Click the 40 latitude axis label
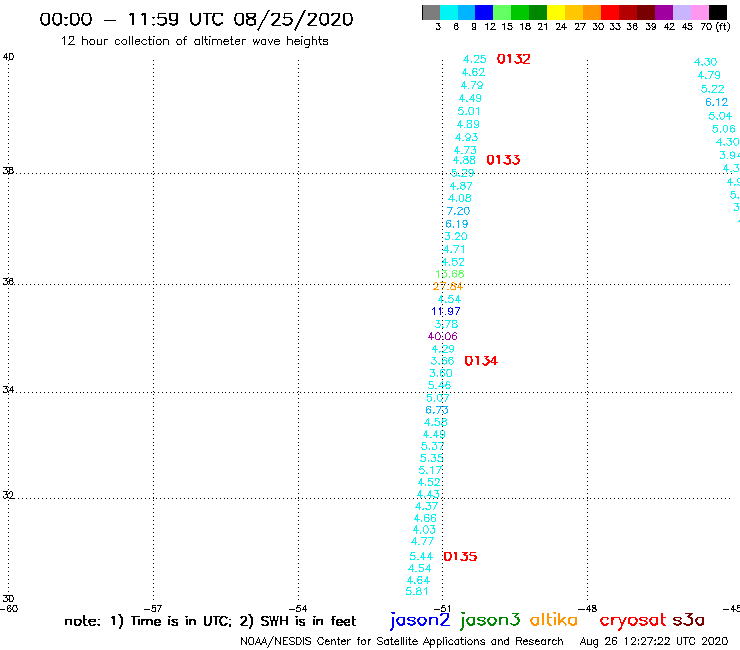Image resolution: width=740 pixels, height=650 pixels. pyautogui.click(x=8, y=57)
